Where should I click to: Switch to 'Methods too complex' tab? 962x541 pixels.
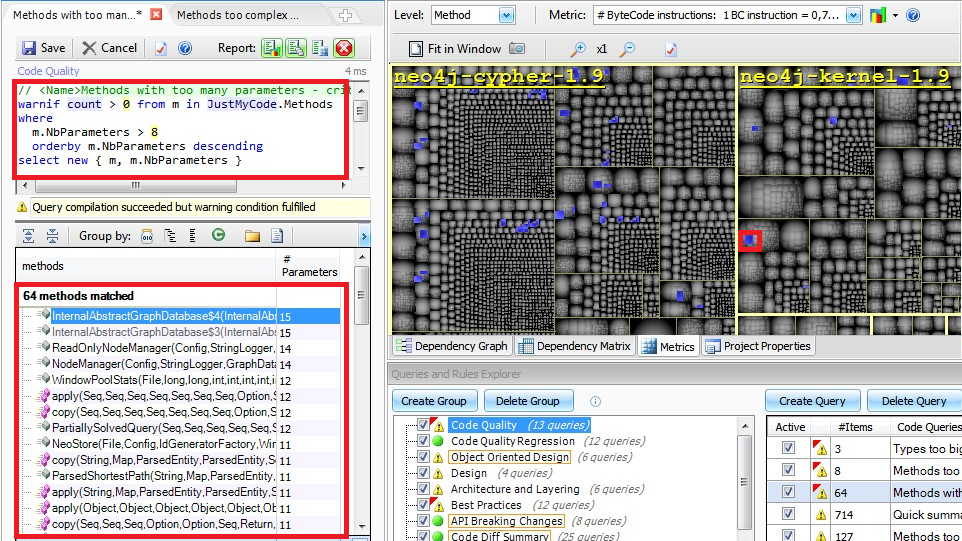(x=238, y=15)
